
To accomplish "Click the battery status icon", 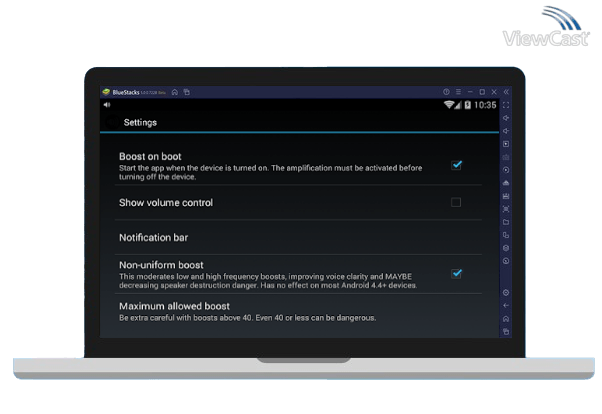I will [468, 105].
